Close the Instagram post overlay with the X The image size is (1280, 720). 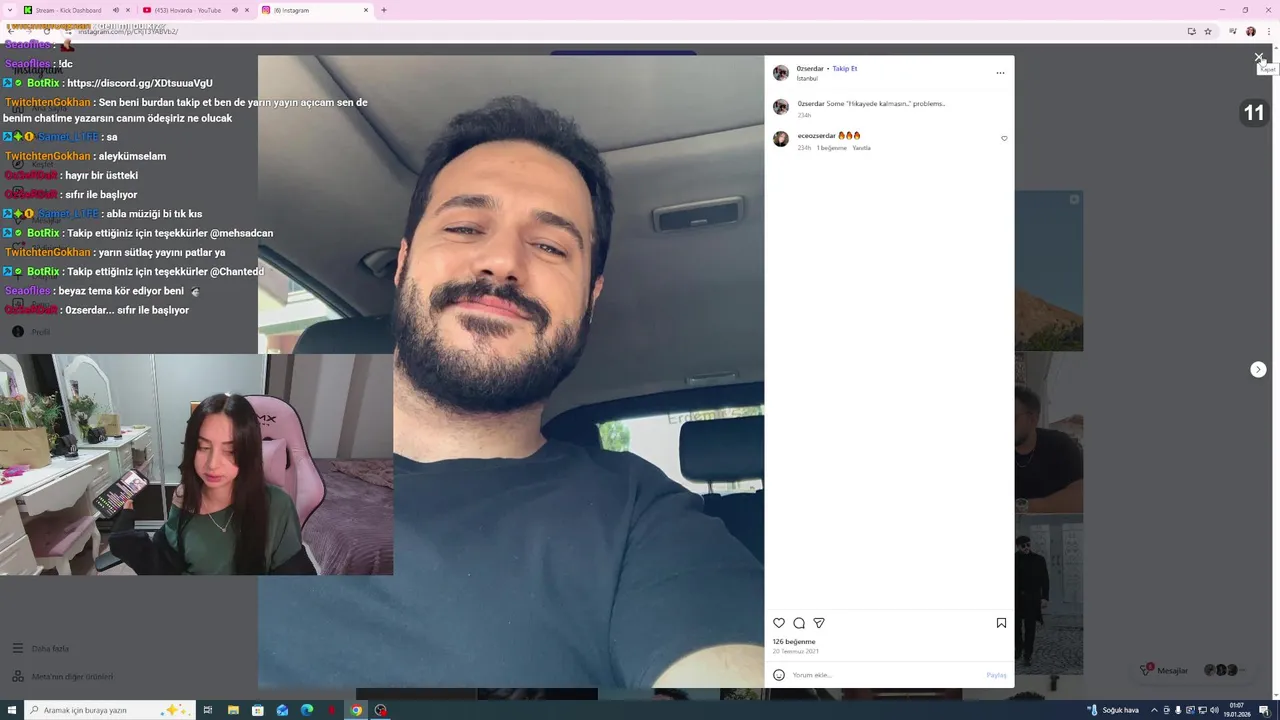tap(1259, 58)
